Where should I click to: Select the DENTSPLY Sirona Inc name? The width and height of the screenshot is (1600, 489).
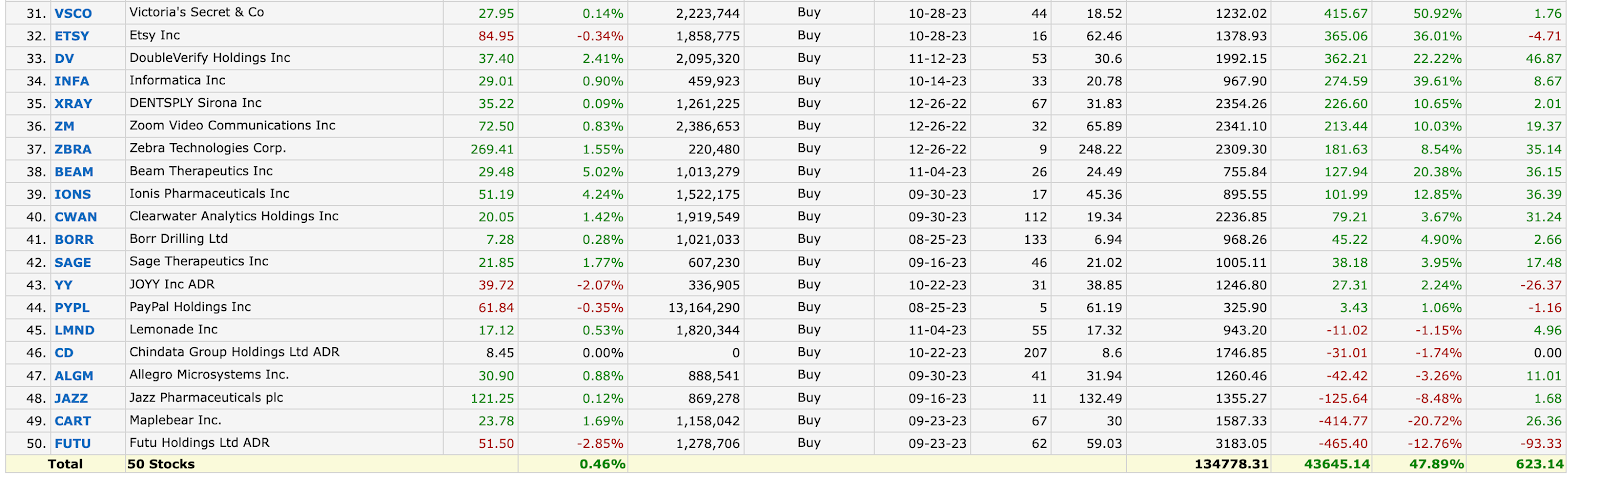(x=195, y=103)
